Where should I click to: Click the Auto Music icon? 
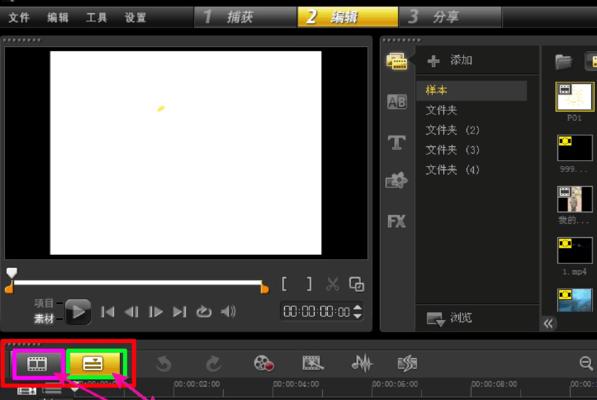(407, 363)
